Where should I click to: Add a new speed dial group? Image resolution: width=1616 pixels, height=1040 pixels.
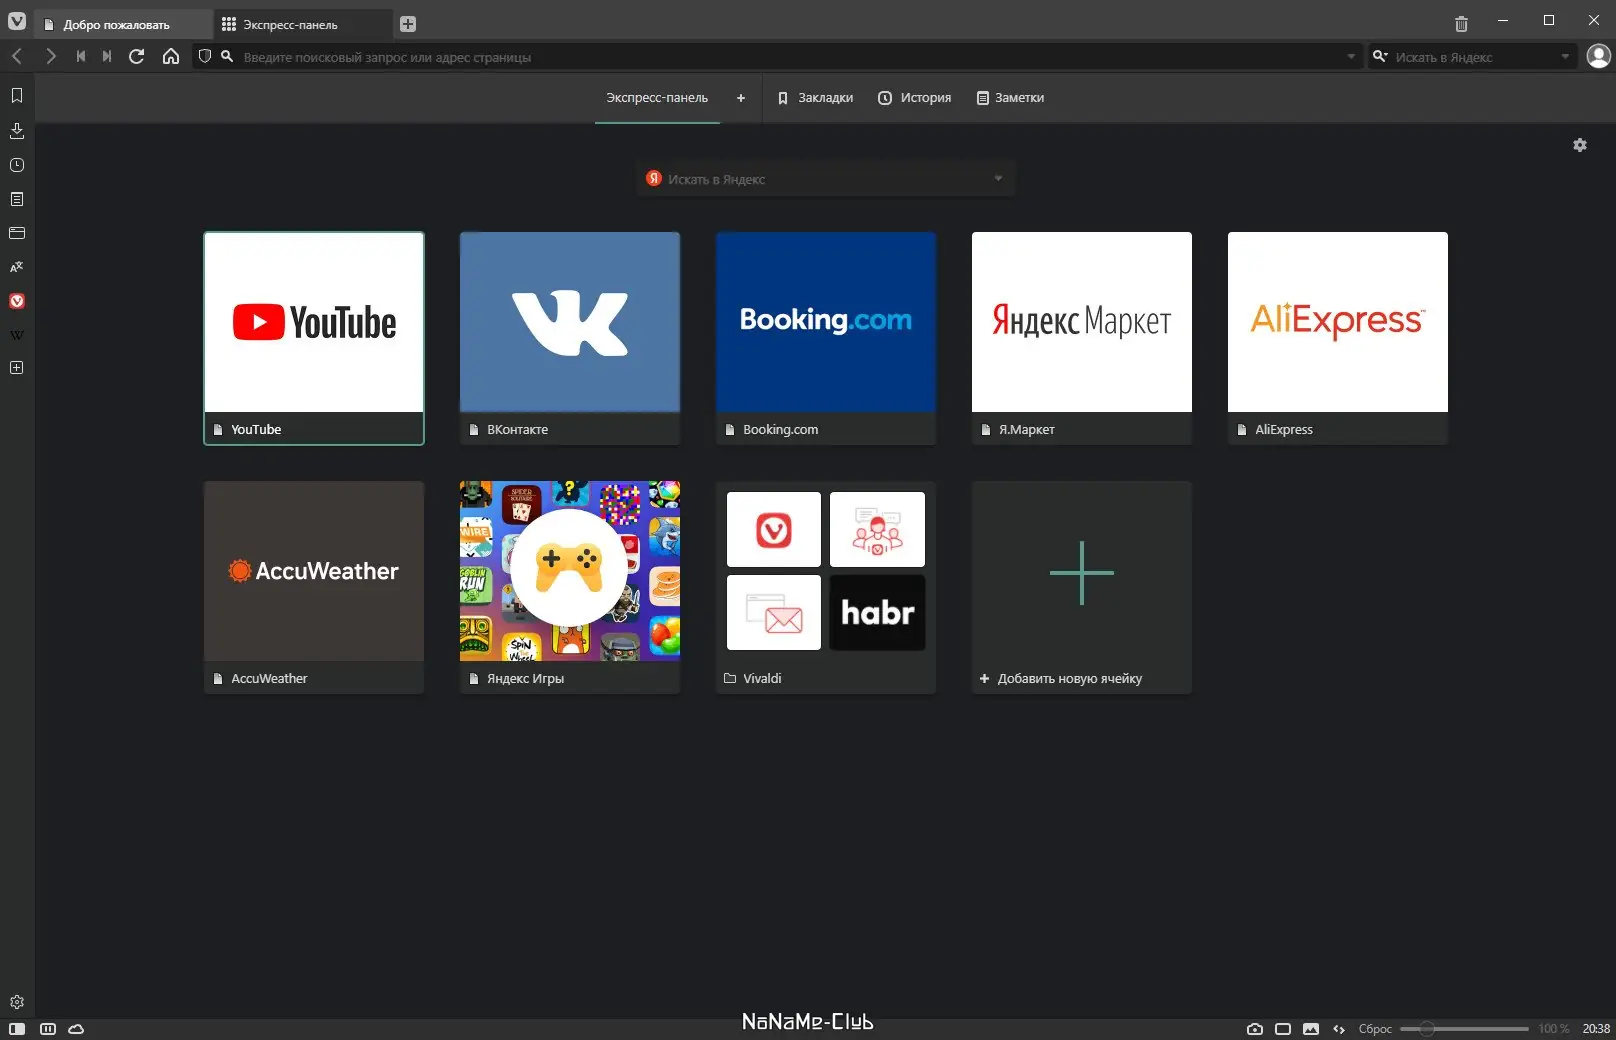[741, 98]
